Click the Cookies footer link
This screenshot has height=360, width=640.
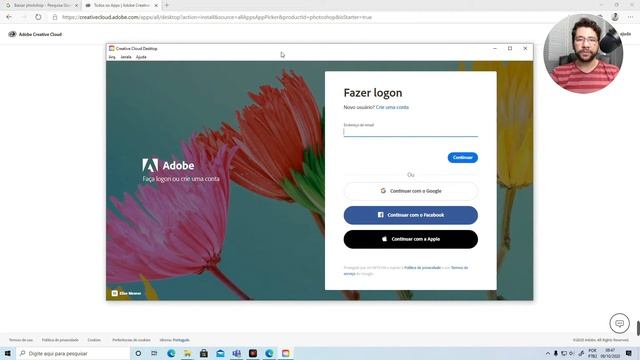94,340
